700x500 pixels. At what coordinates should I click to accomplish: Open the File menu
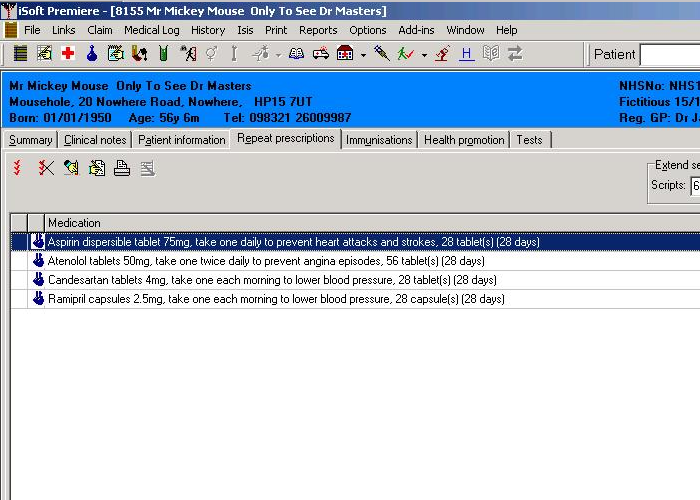tap(32, 30)
